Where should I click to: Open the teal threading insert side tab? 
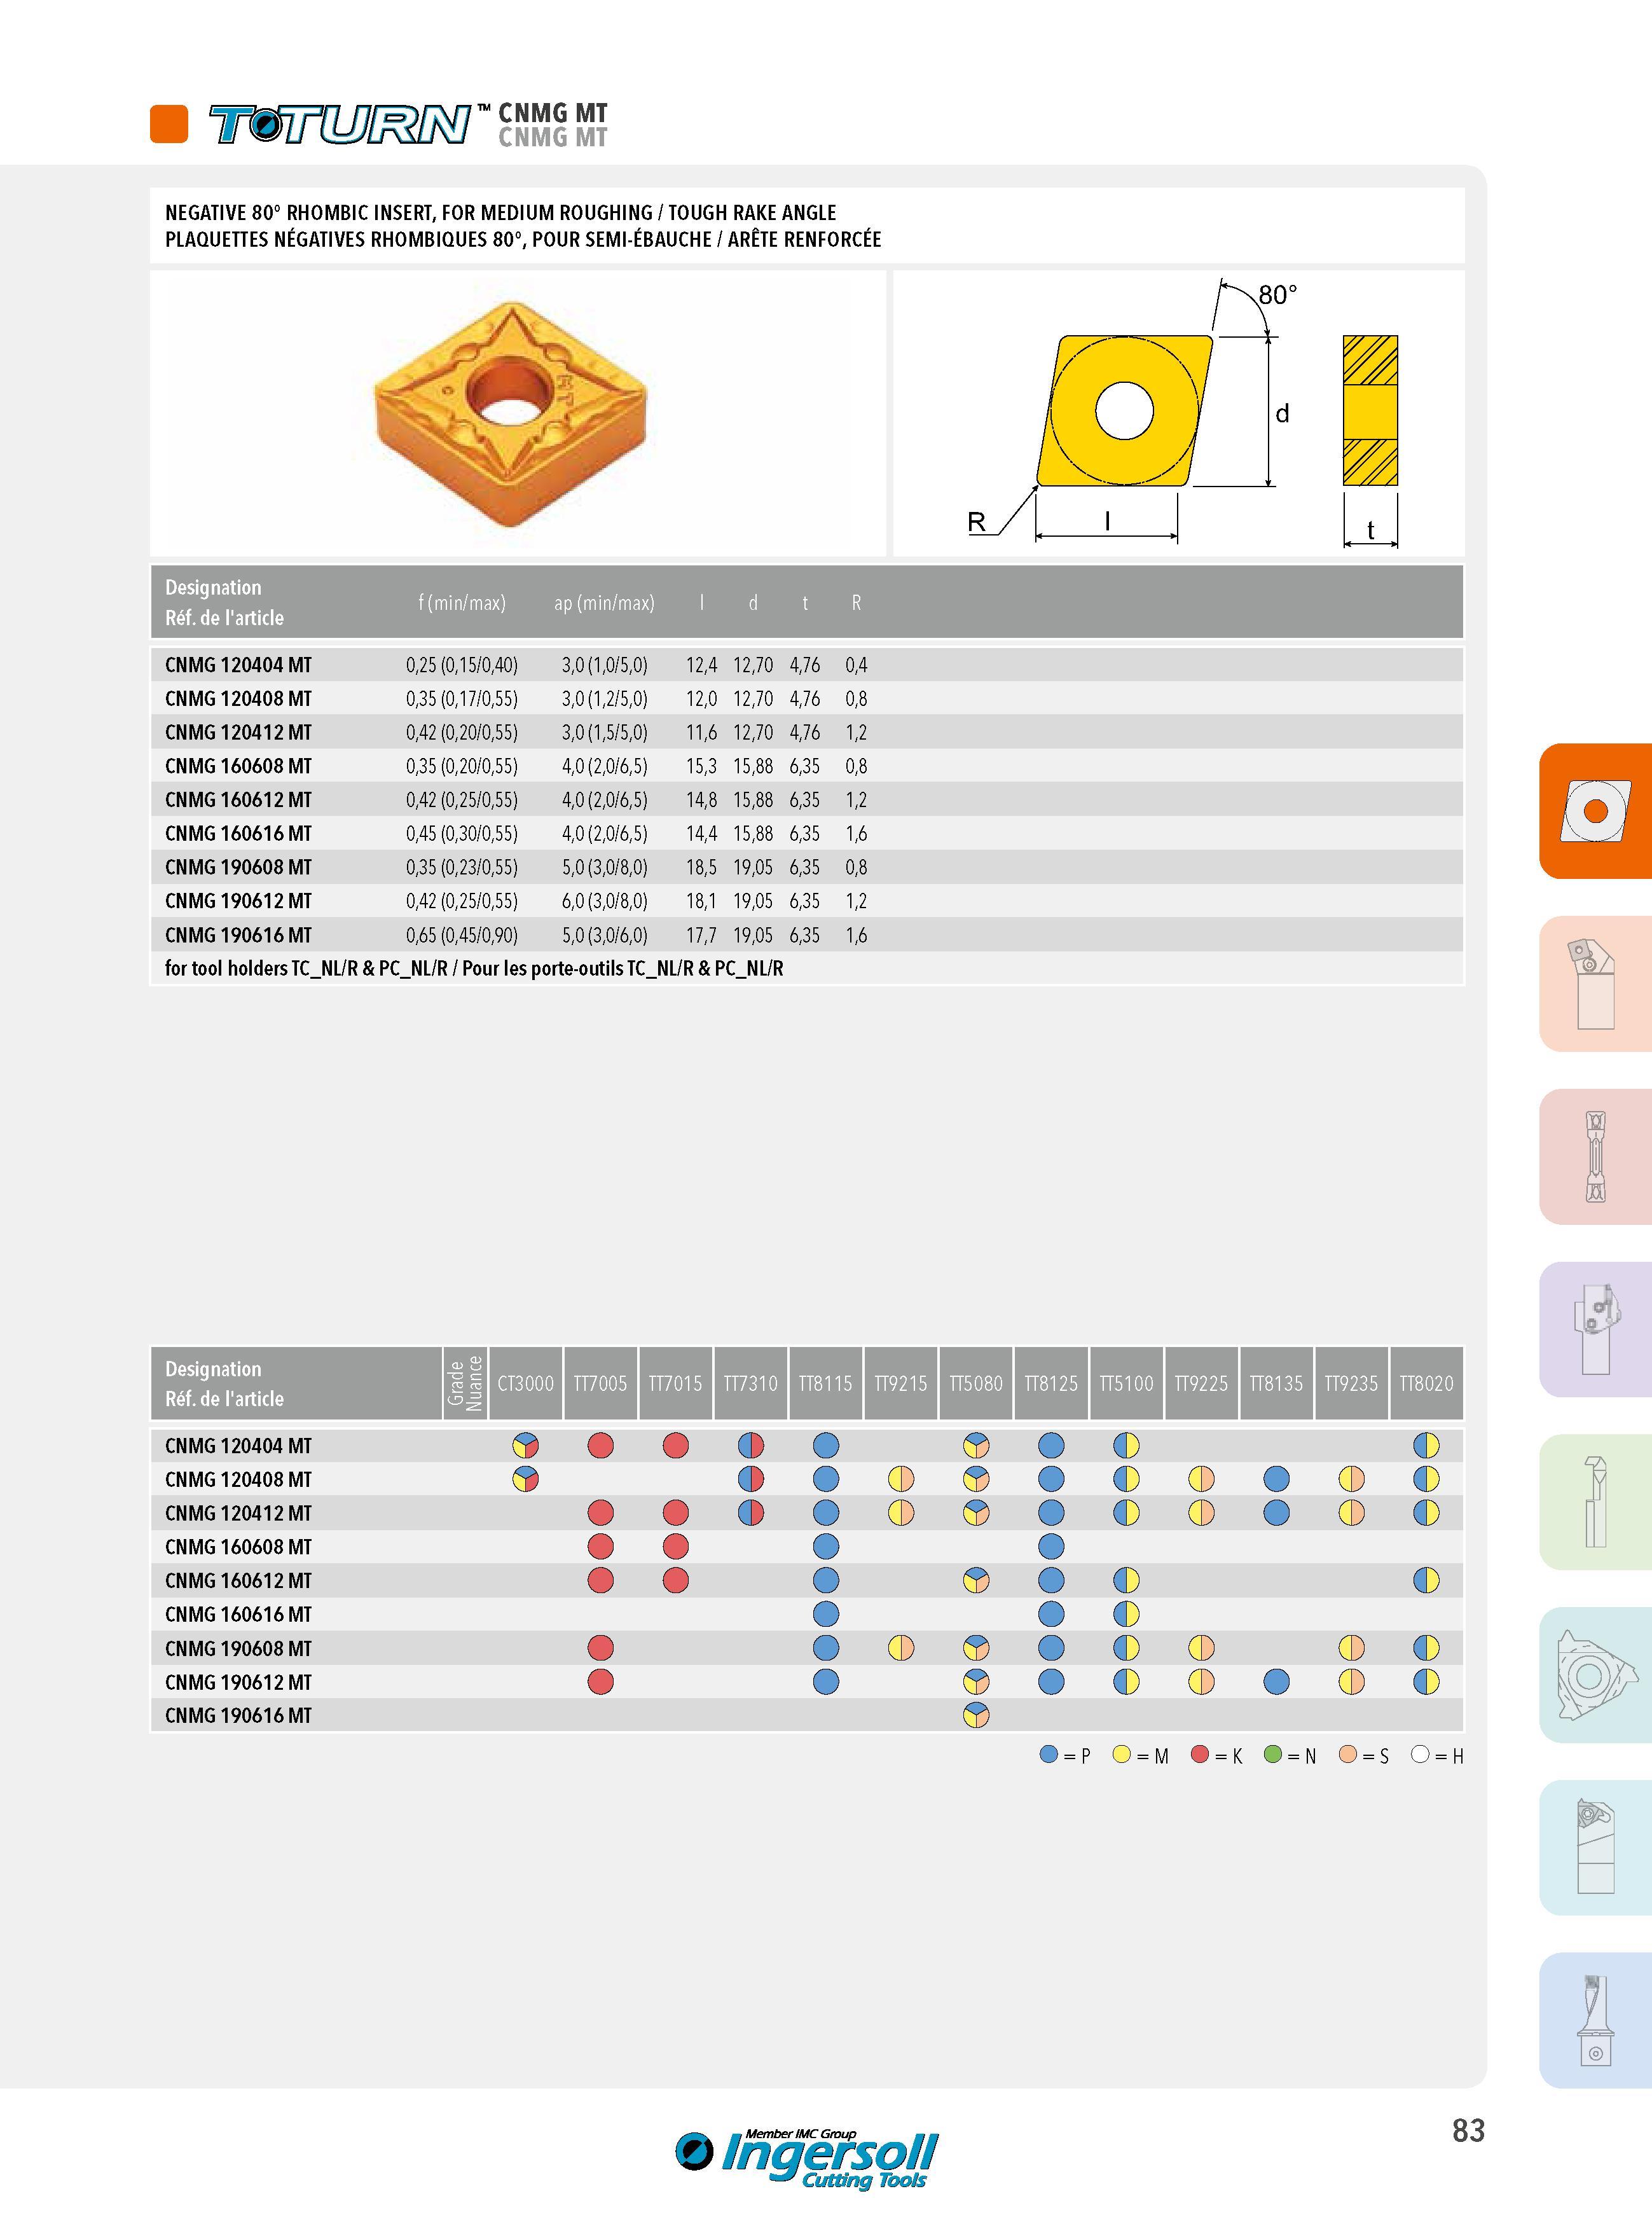[x=1595, y=1675]
